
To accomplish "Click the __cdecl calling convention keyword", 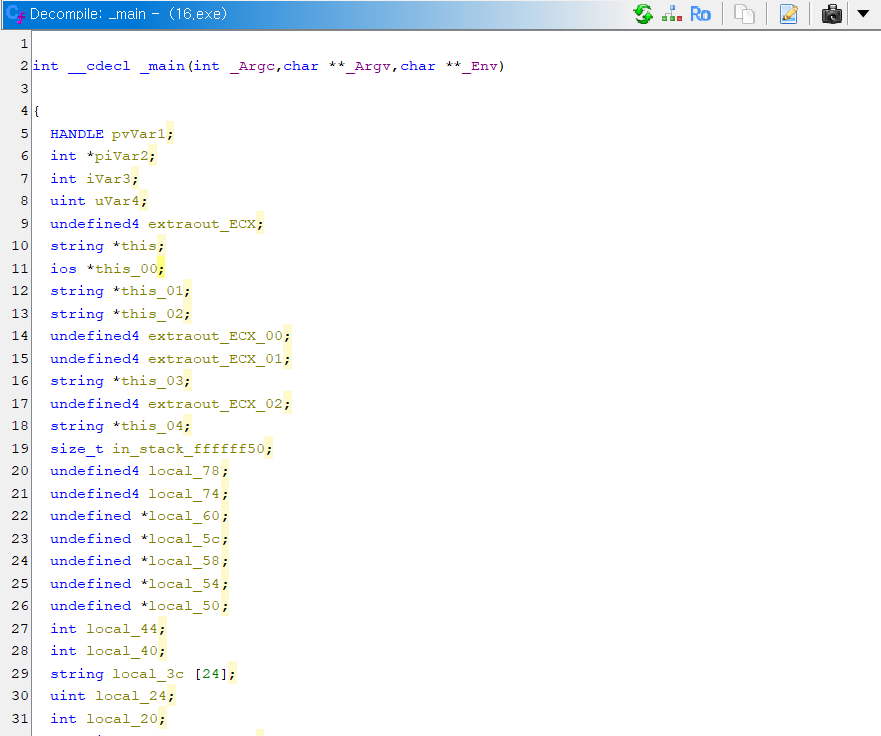I will [x=99, y=66].
